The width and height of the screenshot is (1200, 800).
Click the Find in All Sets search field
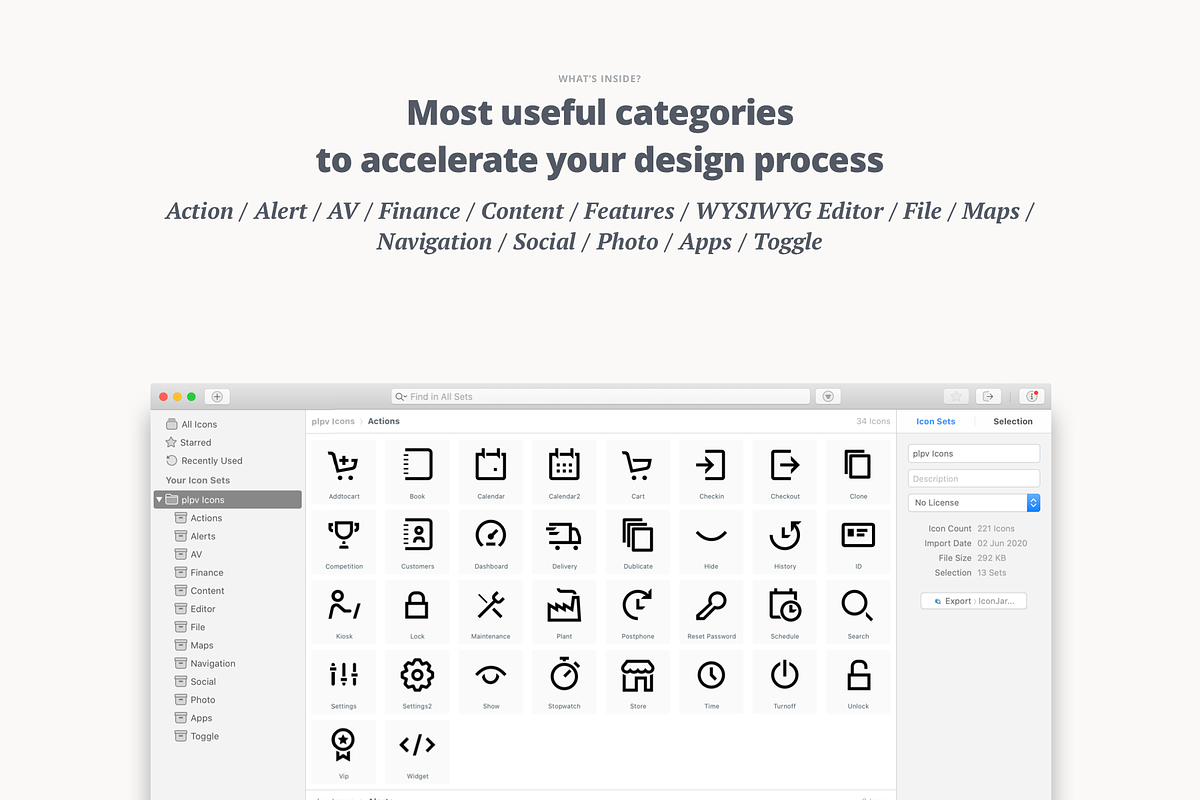coord(600,396)
